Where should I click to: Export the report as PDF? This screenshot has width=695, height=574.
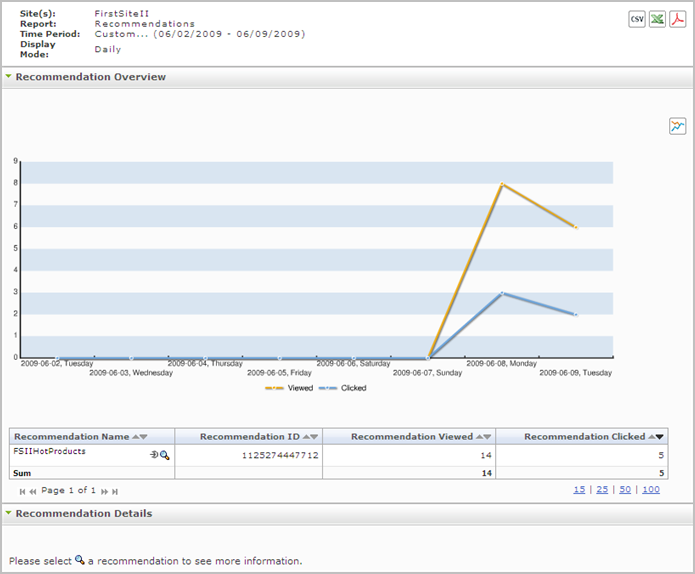tap(678, 19)
